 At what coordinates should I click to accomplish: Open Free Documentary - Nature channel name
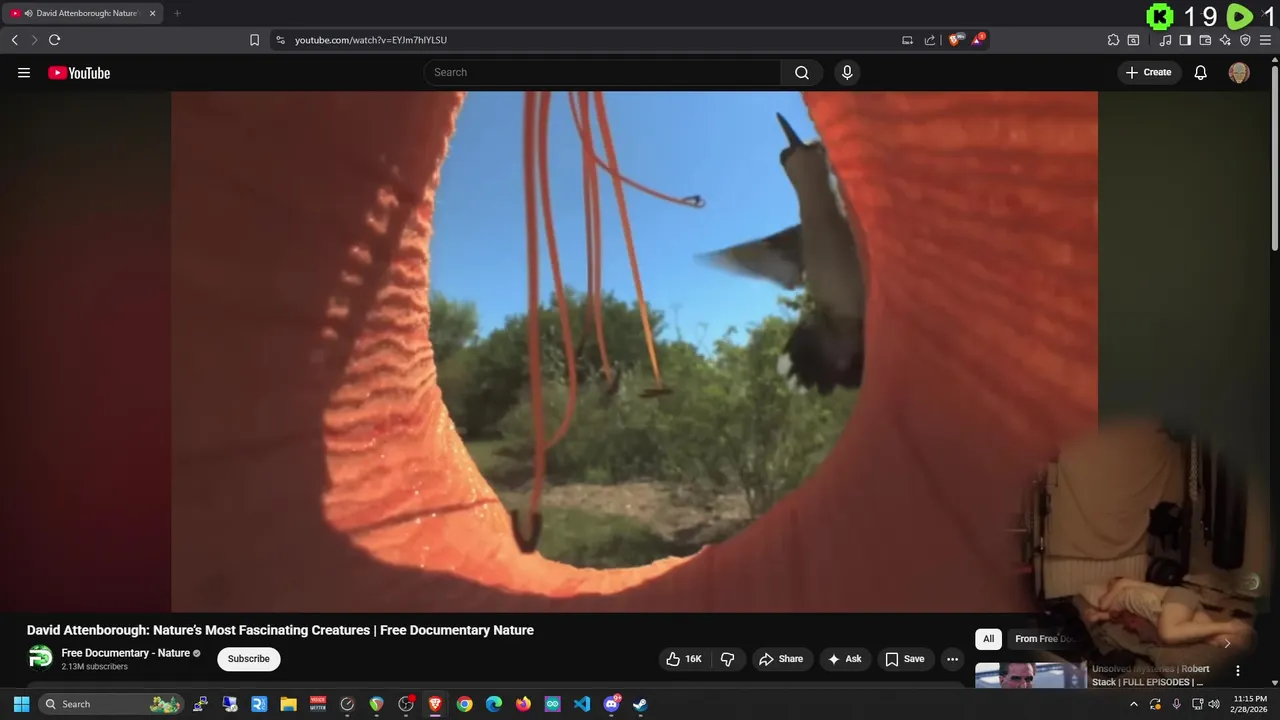126,653
